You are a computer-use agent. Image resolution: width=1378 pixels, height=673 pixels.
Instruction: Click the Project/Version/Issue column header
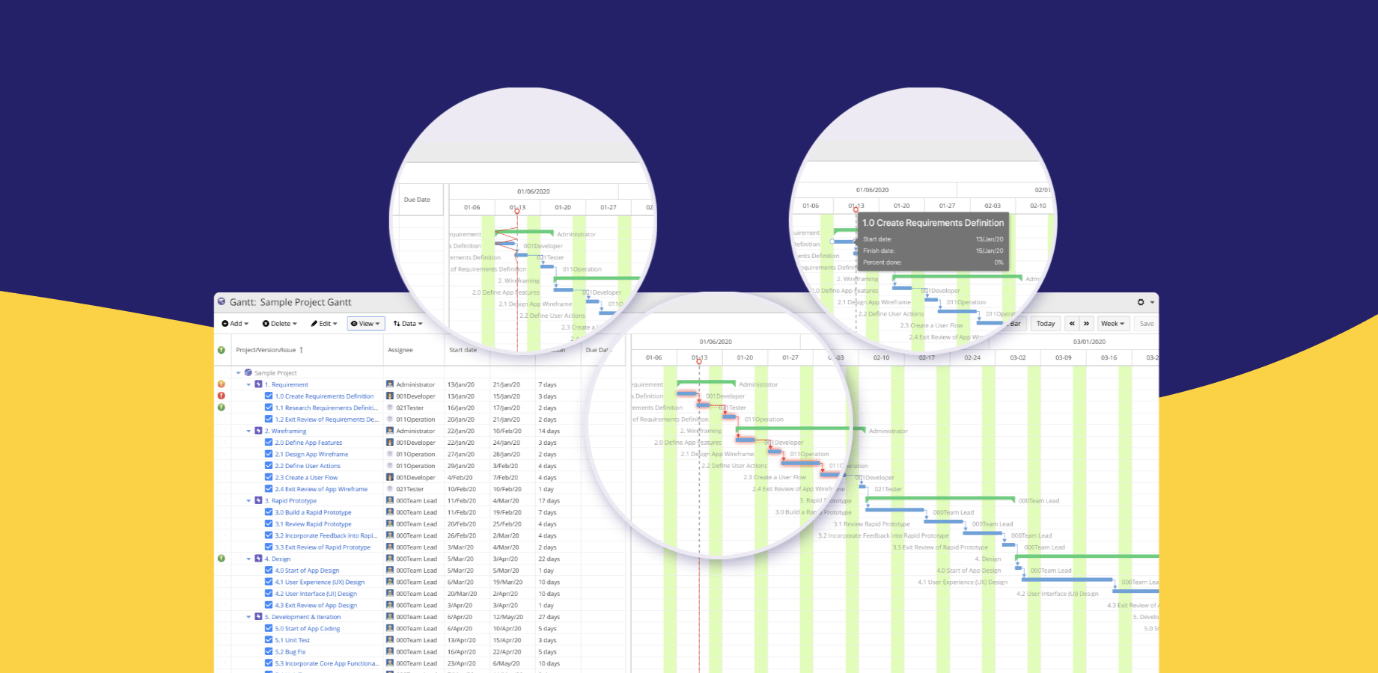[x=267, y=350]
